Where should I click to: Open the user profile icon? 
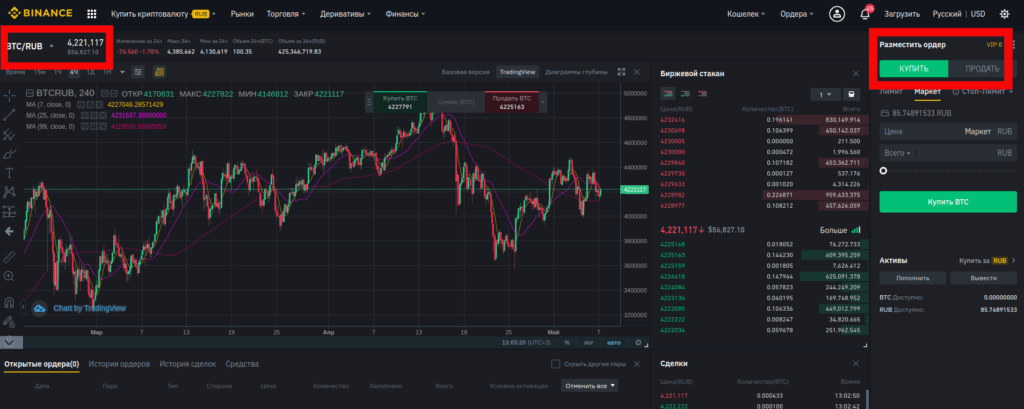tap(837, 15)
